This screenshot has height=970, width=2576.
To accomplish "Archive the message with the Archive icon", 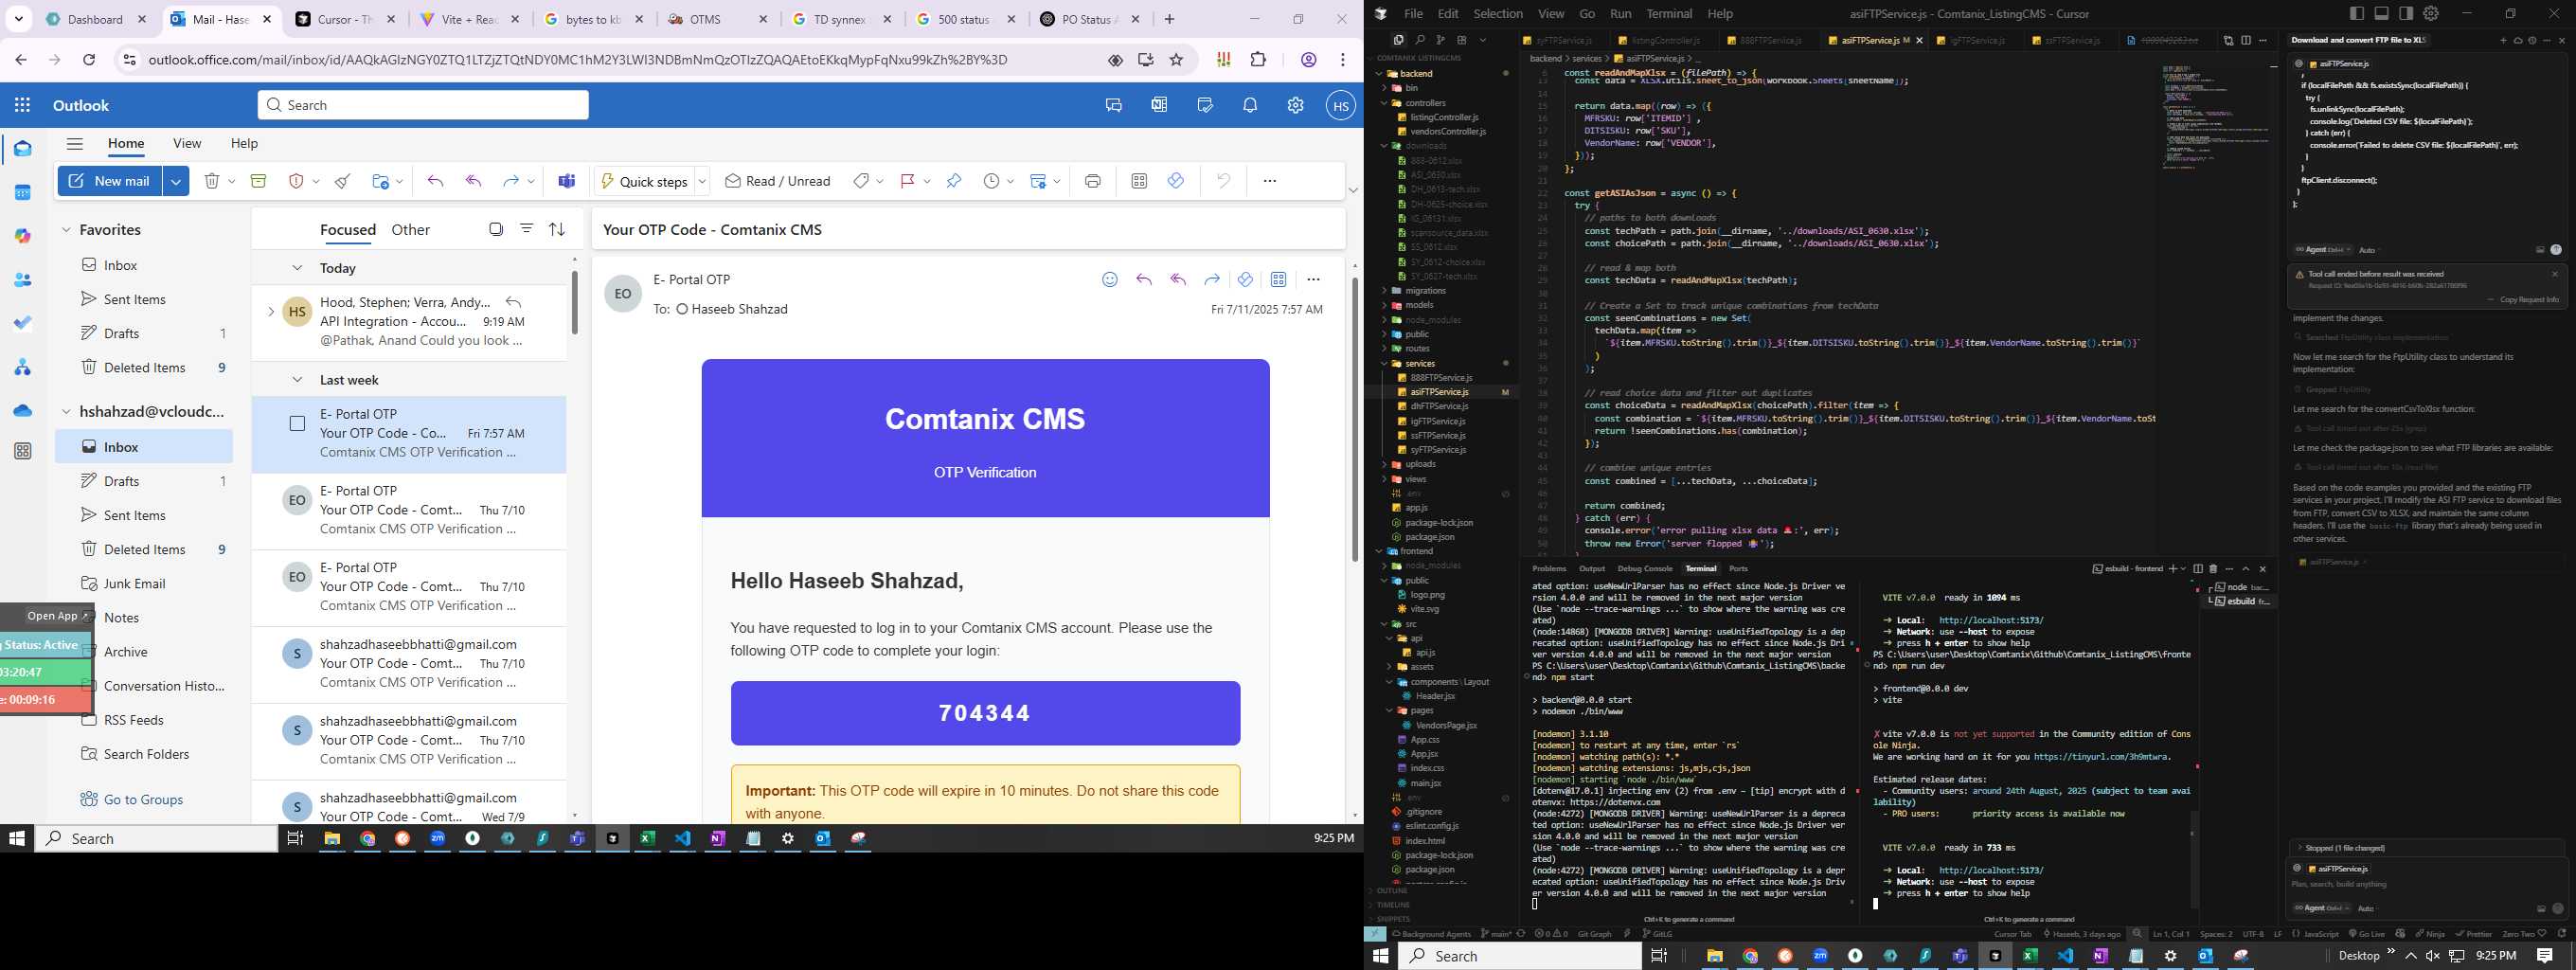I will click(258, 181).
